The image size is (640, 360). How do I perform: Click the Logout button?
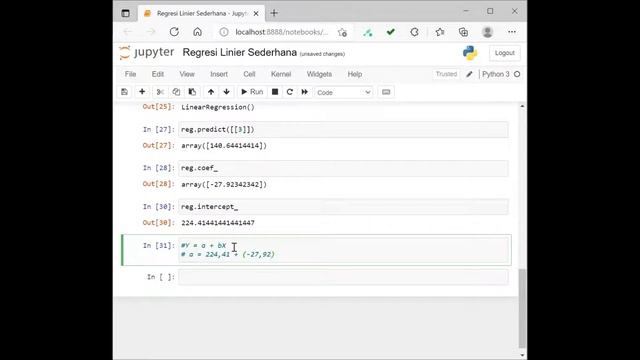tap(504, 53)
